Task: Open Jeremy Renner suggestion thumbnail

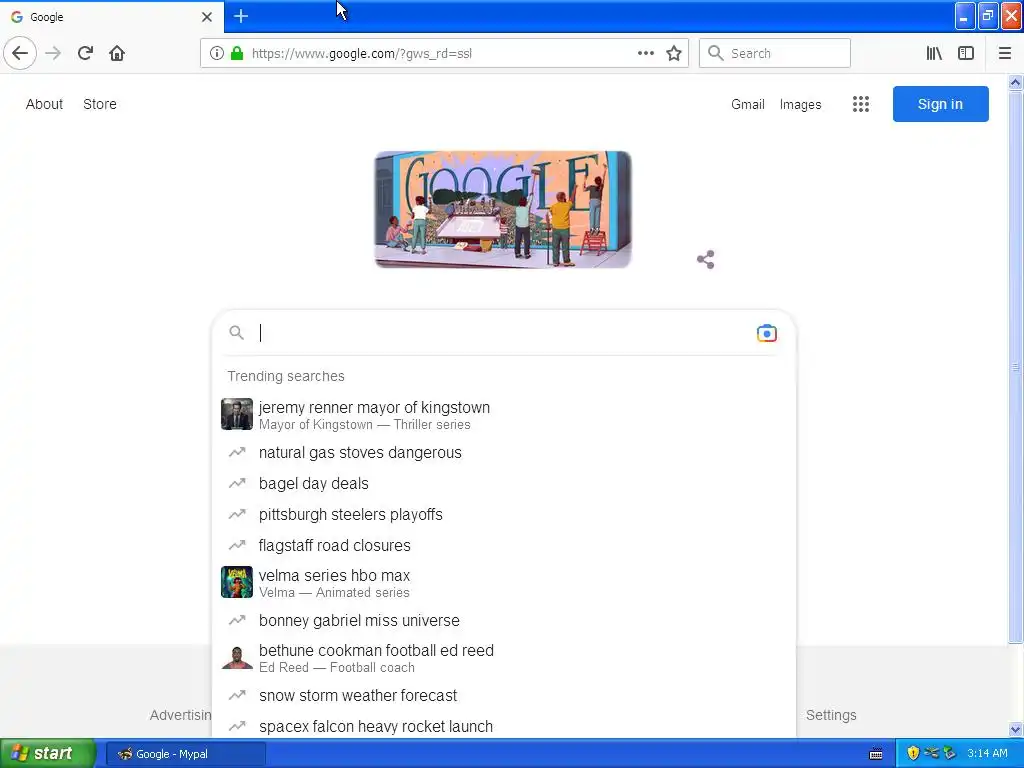Action: (236, 414)
